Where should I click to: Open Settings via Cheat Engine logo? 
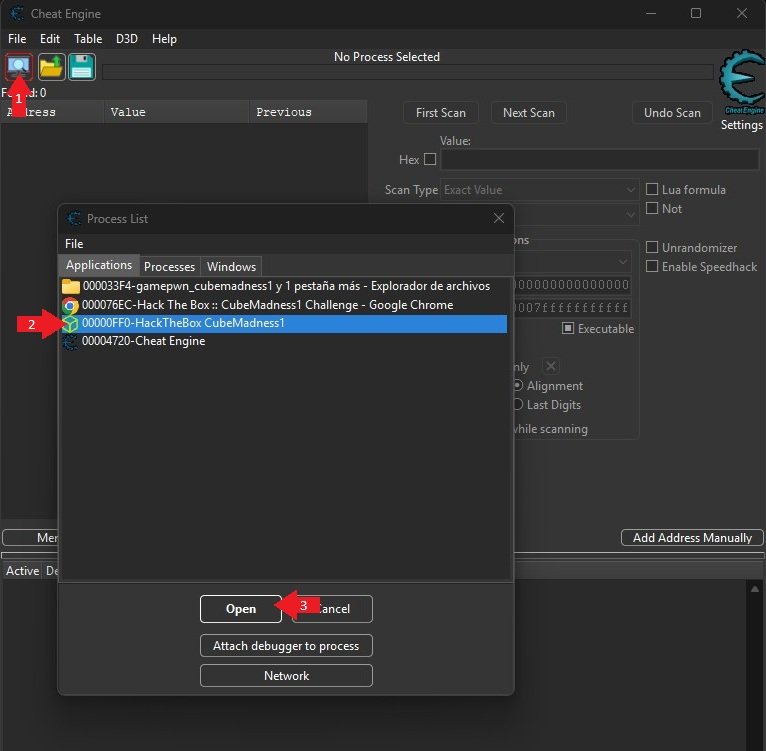[742, 81]
